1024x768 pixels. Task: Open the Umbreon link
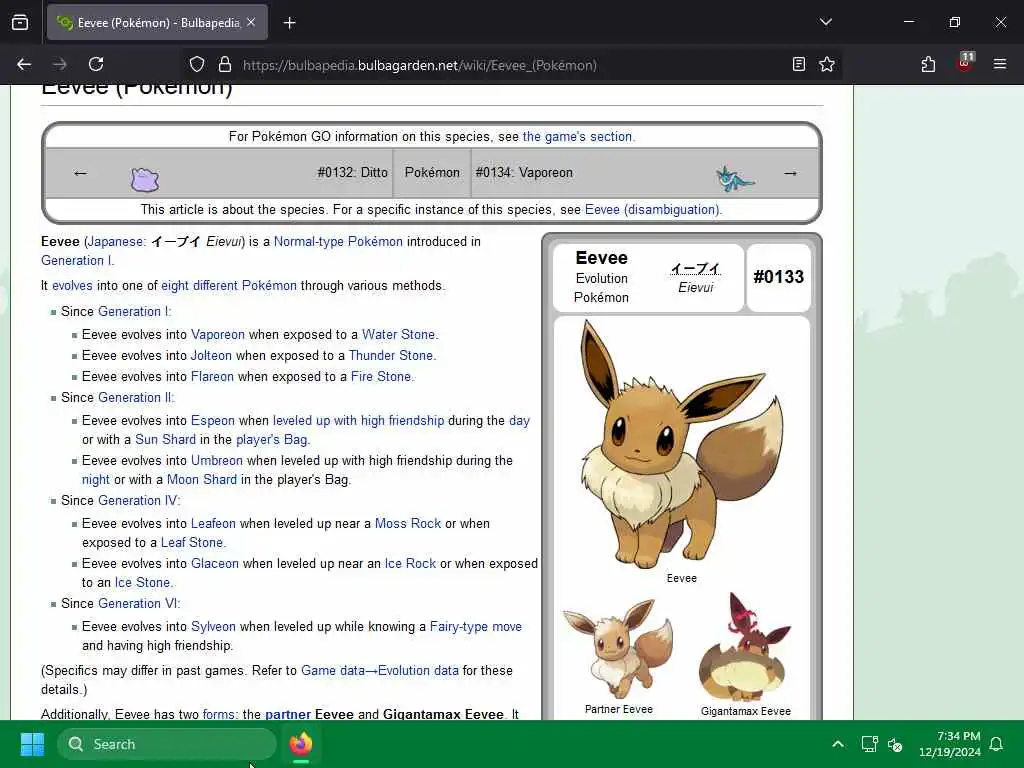coord(216,460)
